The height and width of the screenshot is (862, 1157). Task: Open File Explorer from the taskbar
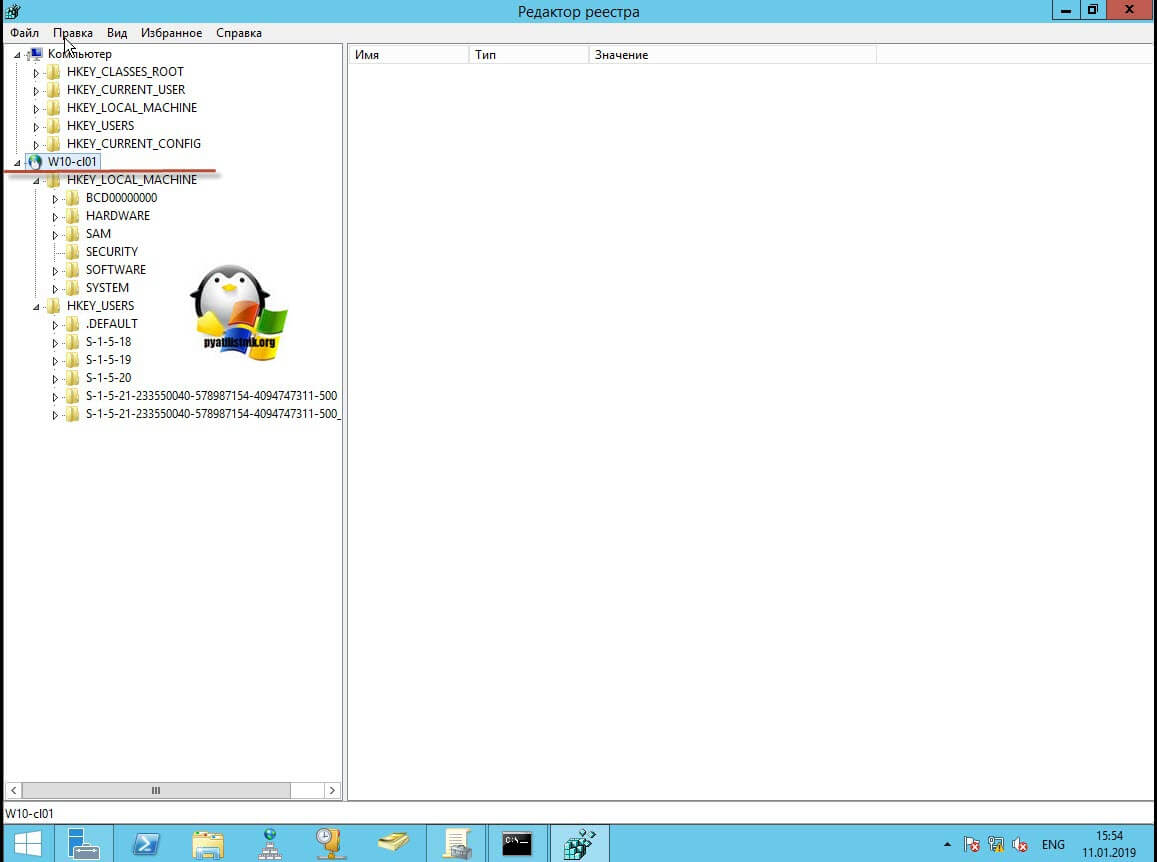point(207,843)
